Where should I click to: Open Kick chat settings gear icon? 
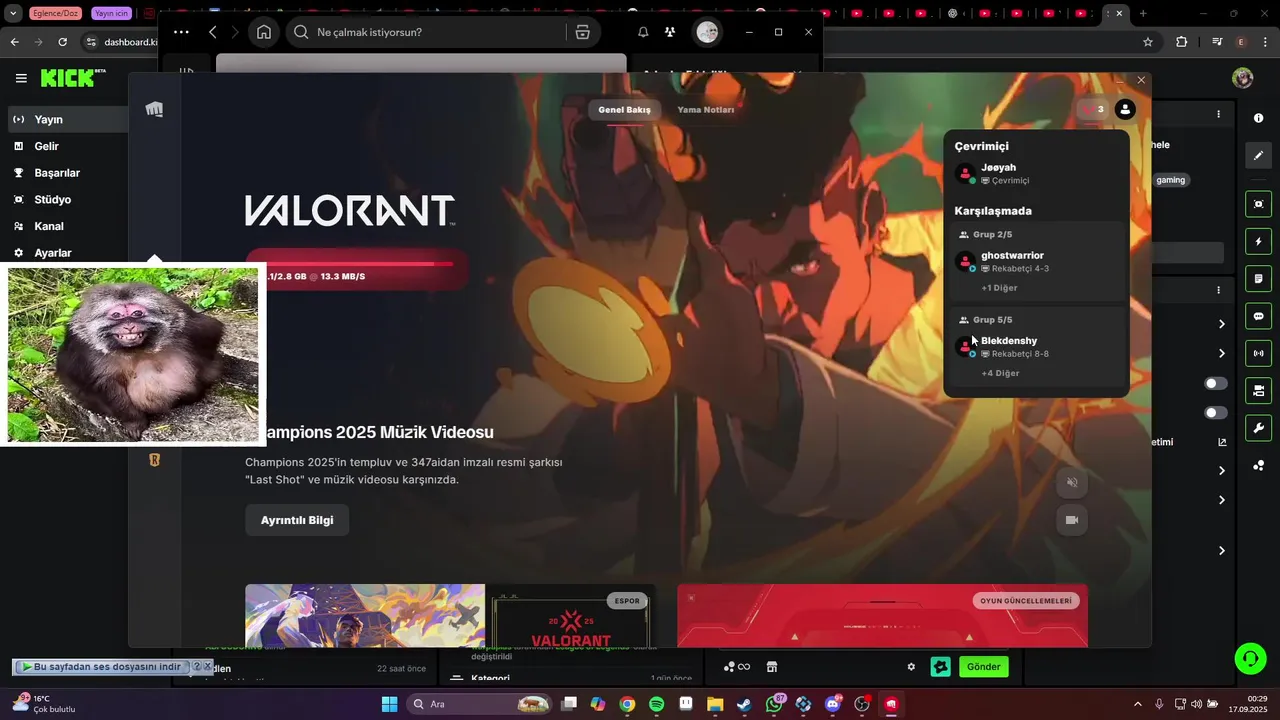(x=911, y=667)
